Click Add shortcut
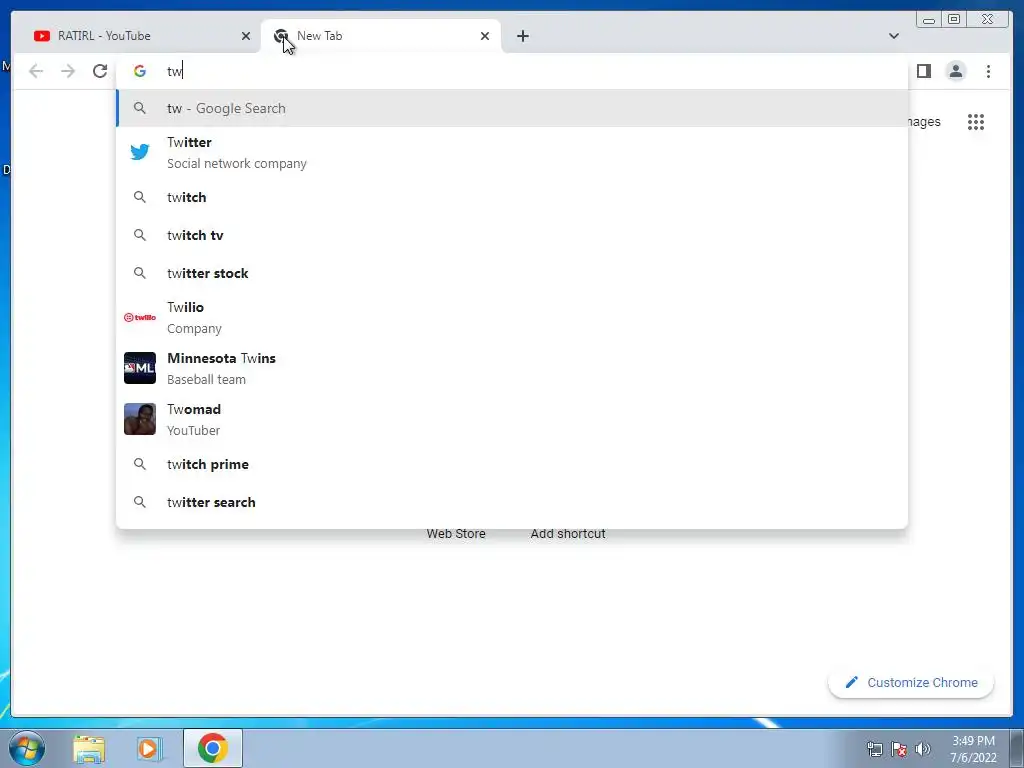Screen dimensions: 1024x768 [x=568, y=534]
